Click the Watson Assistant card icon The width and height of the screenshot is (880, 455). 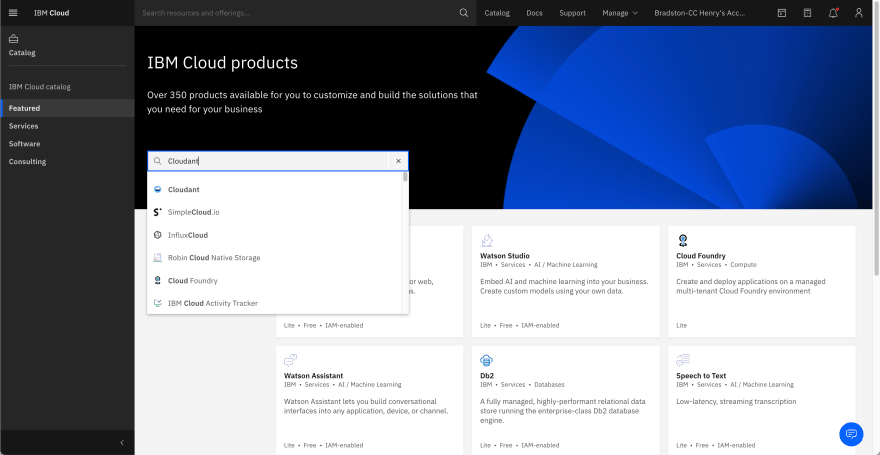290,360
